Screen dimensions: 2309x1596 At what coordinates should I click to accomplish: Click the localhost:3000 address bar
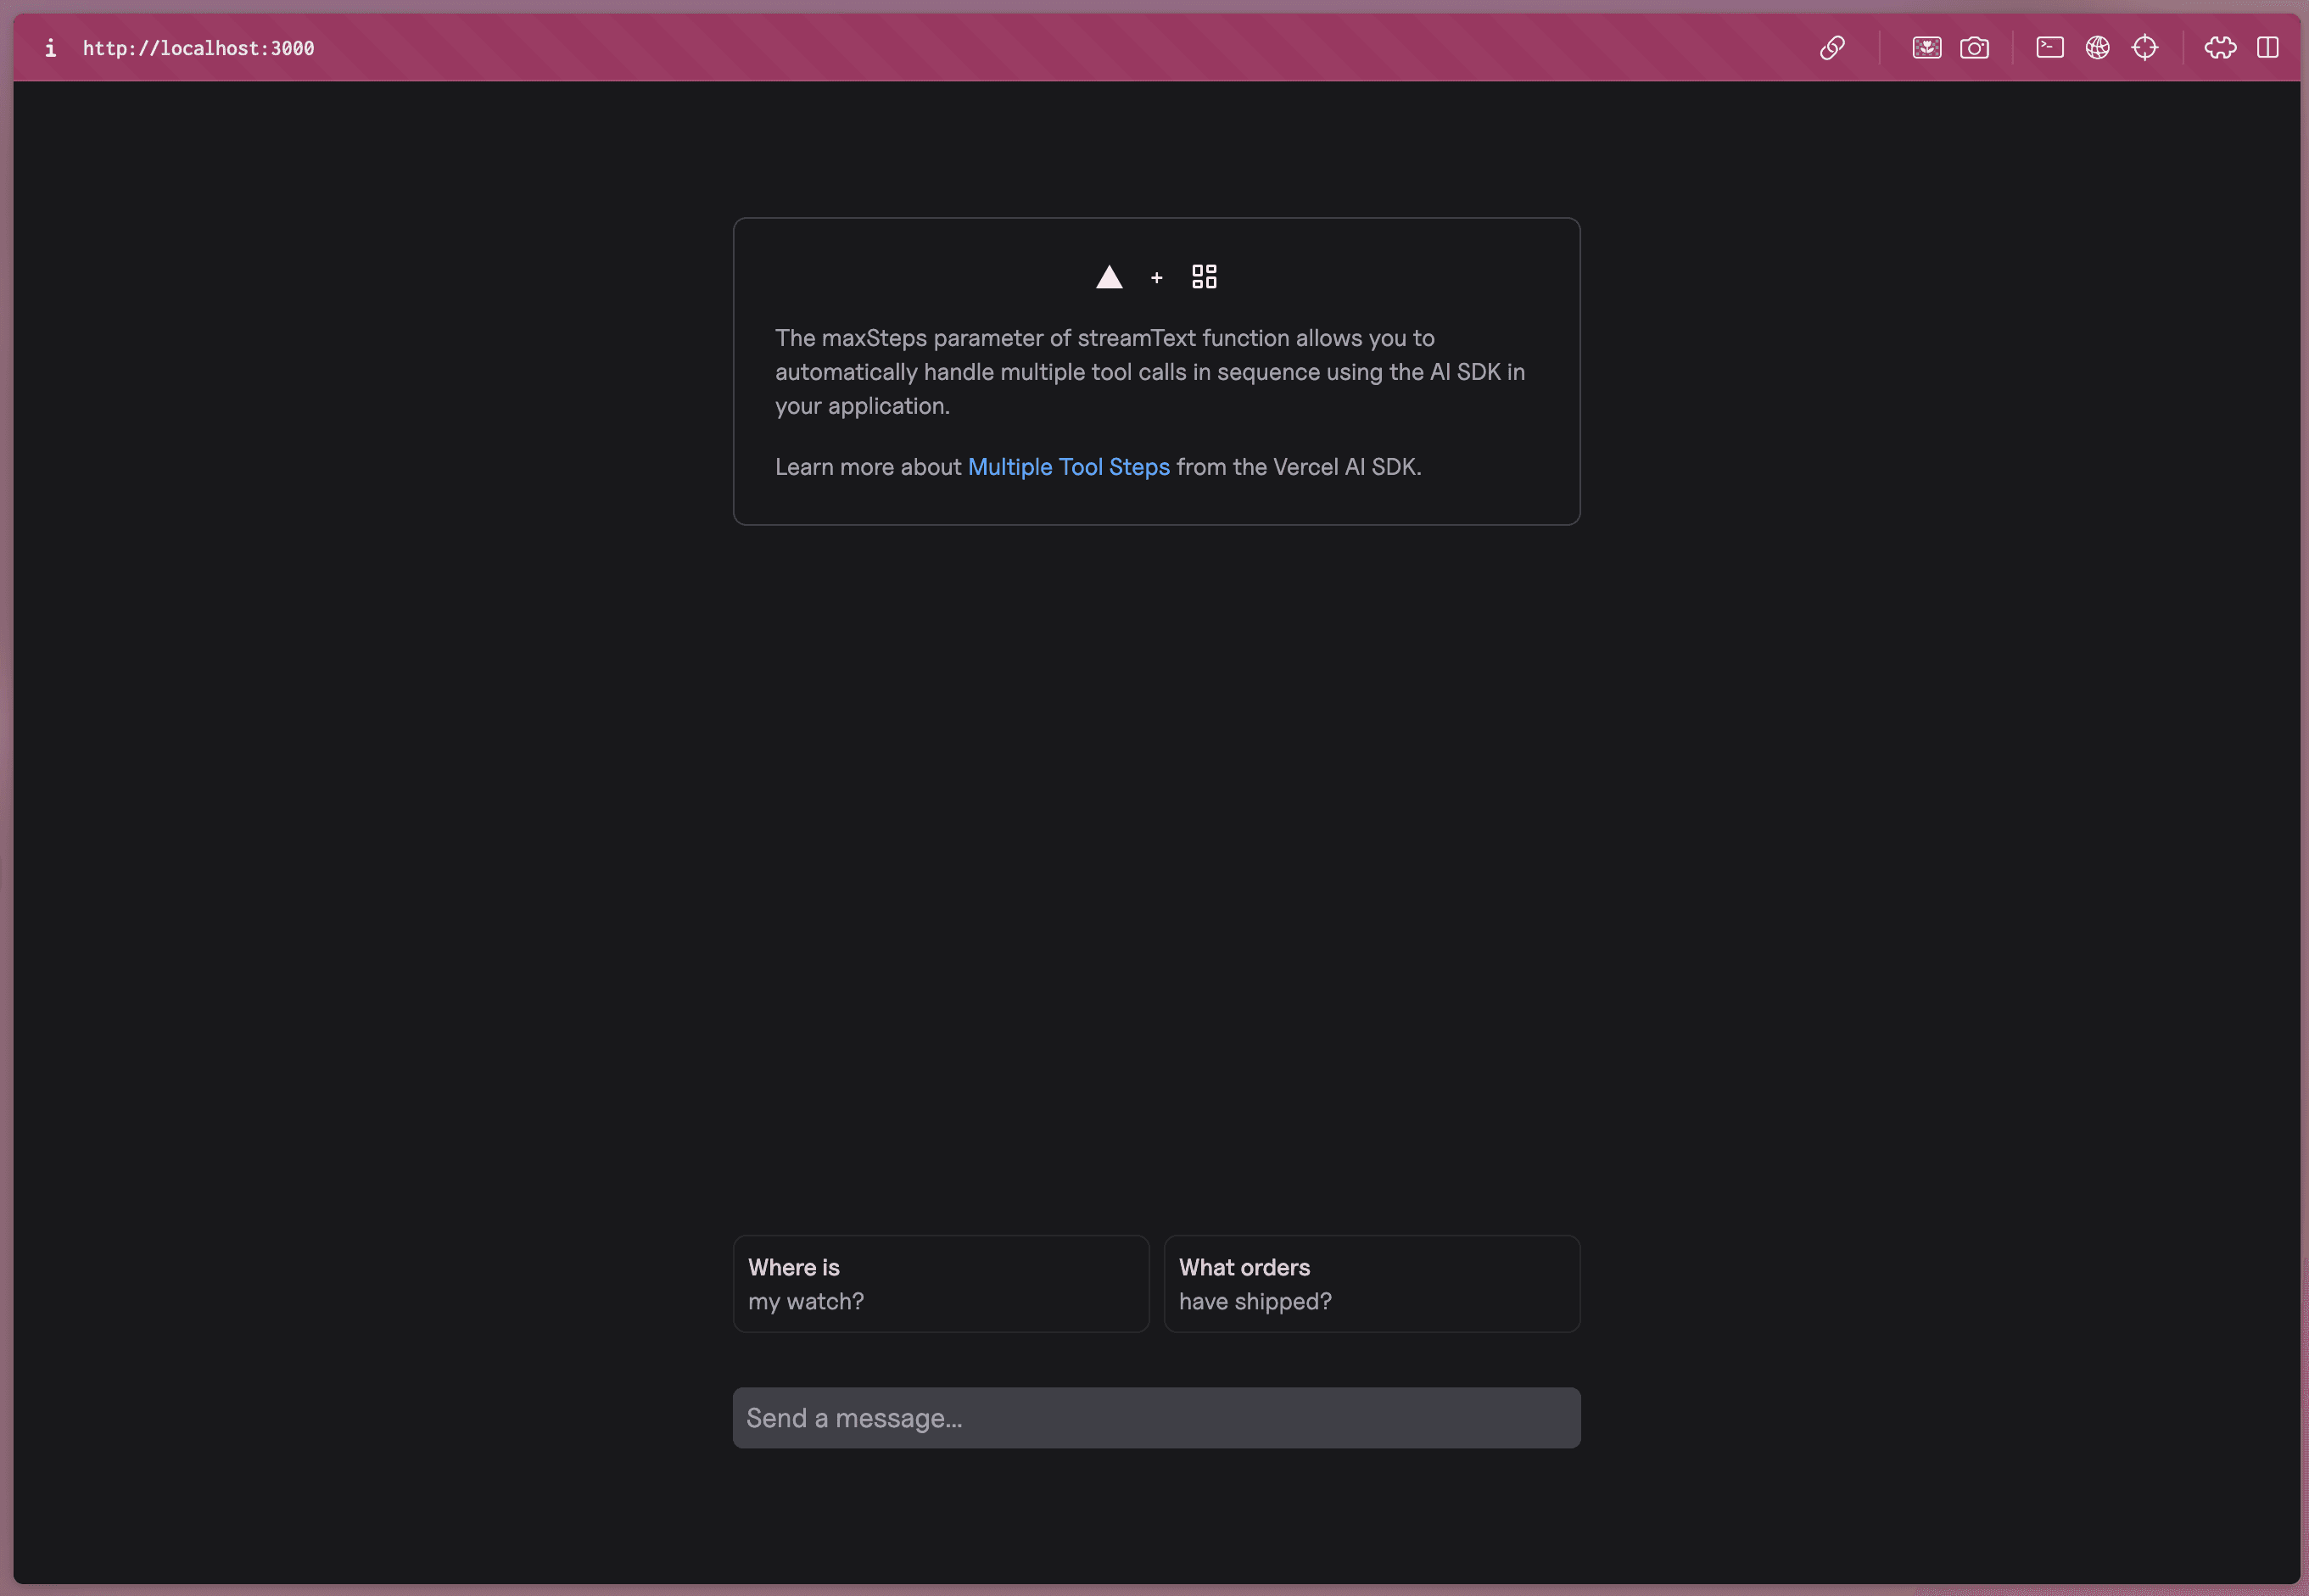(198, 47)
